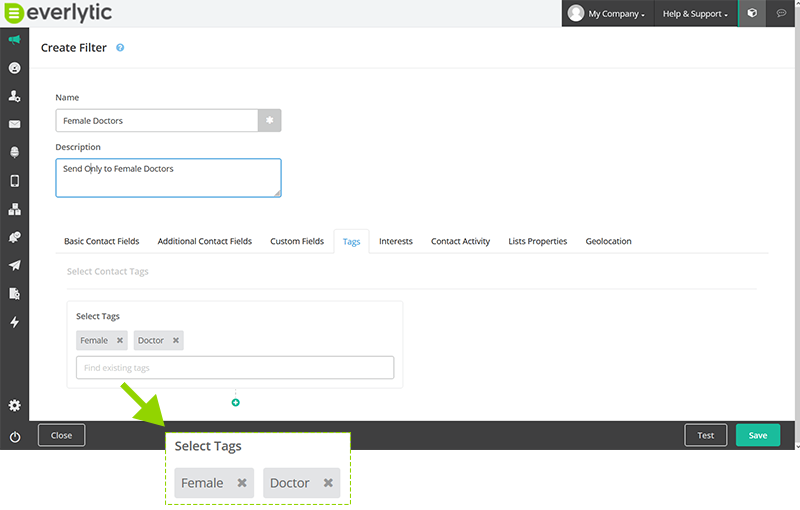Open the megaphone campaigns sidebar icon
The height and width of the screenshot is (510, 800).
[14, 40]
